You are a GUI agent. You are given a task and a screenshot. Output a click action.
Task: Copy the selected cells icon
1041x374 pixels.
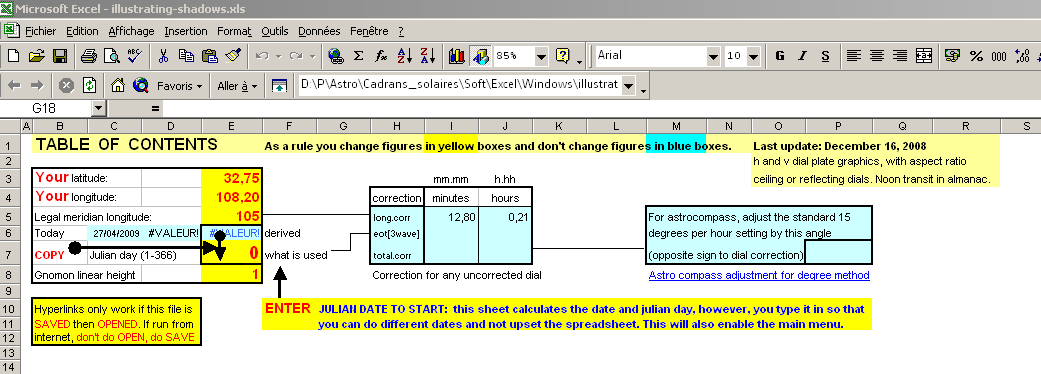pos(187,56)
